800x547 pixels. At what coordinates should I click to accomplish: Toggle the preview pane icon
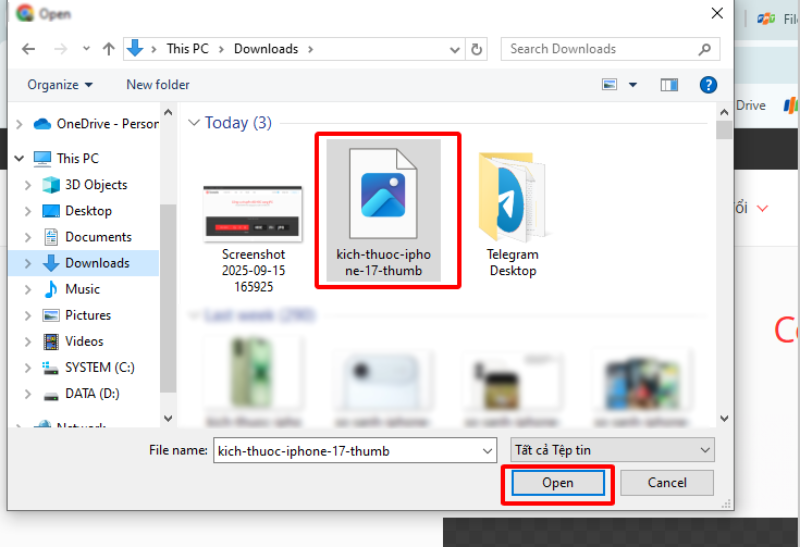669,85
